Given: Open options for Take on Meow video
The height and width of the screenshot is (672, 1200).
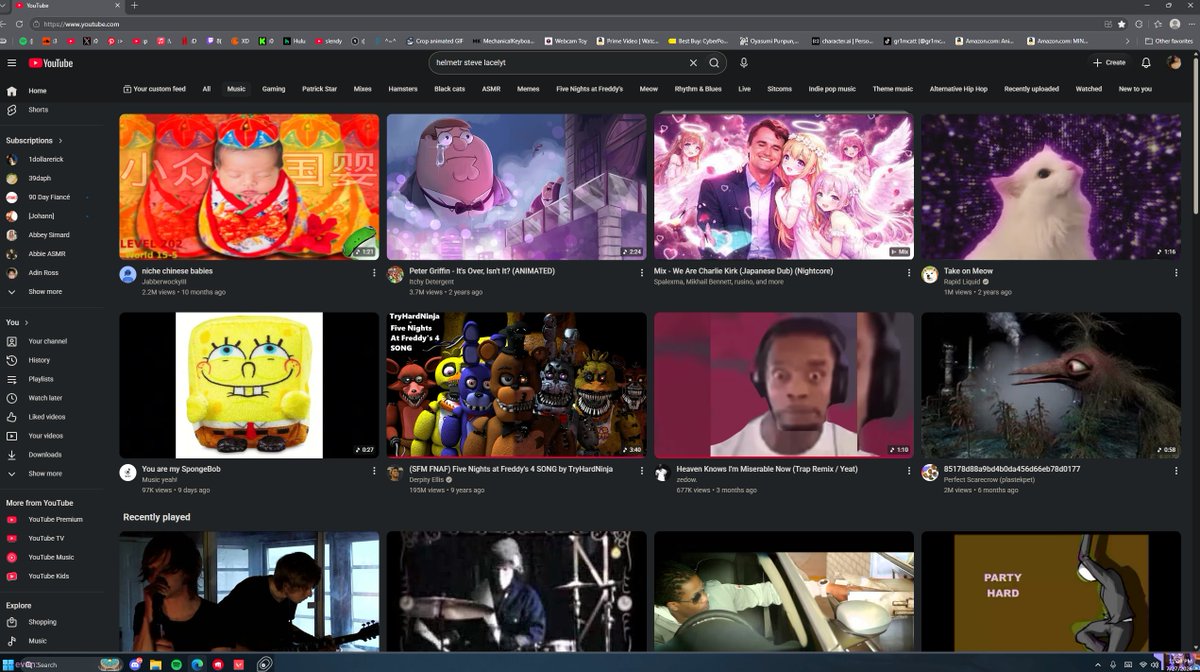Looking at the screenshot, I should pos(1176,273).
